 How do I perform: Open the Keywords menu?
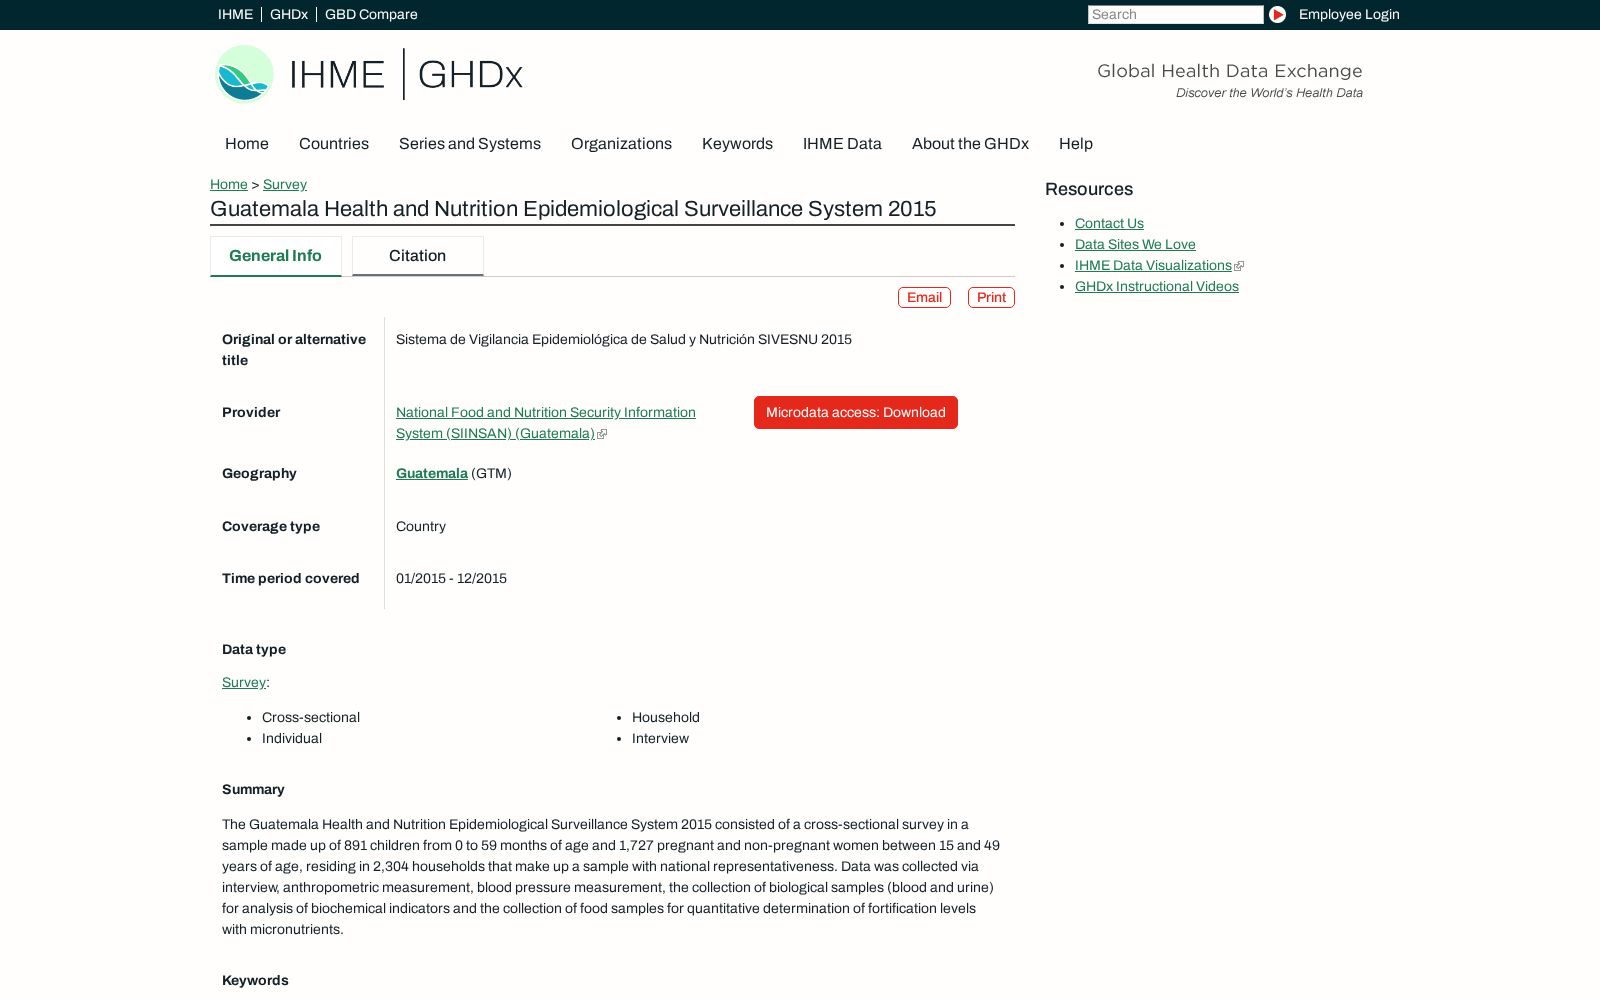click(737, 144)
